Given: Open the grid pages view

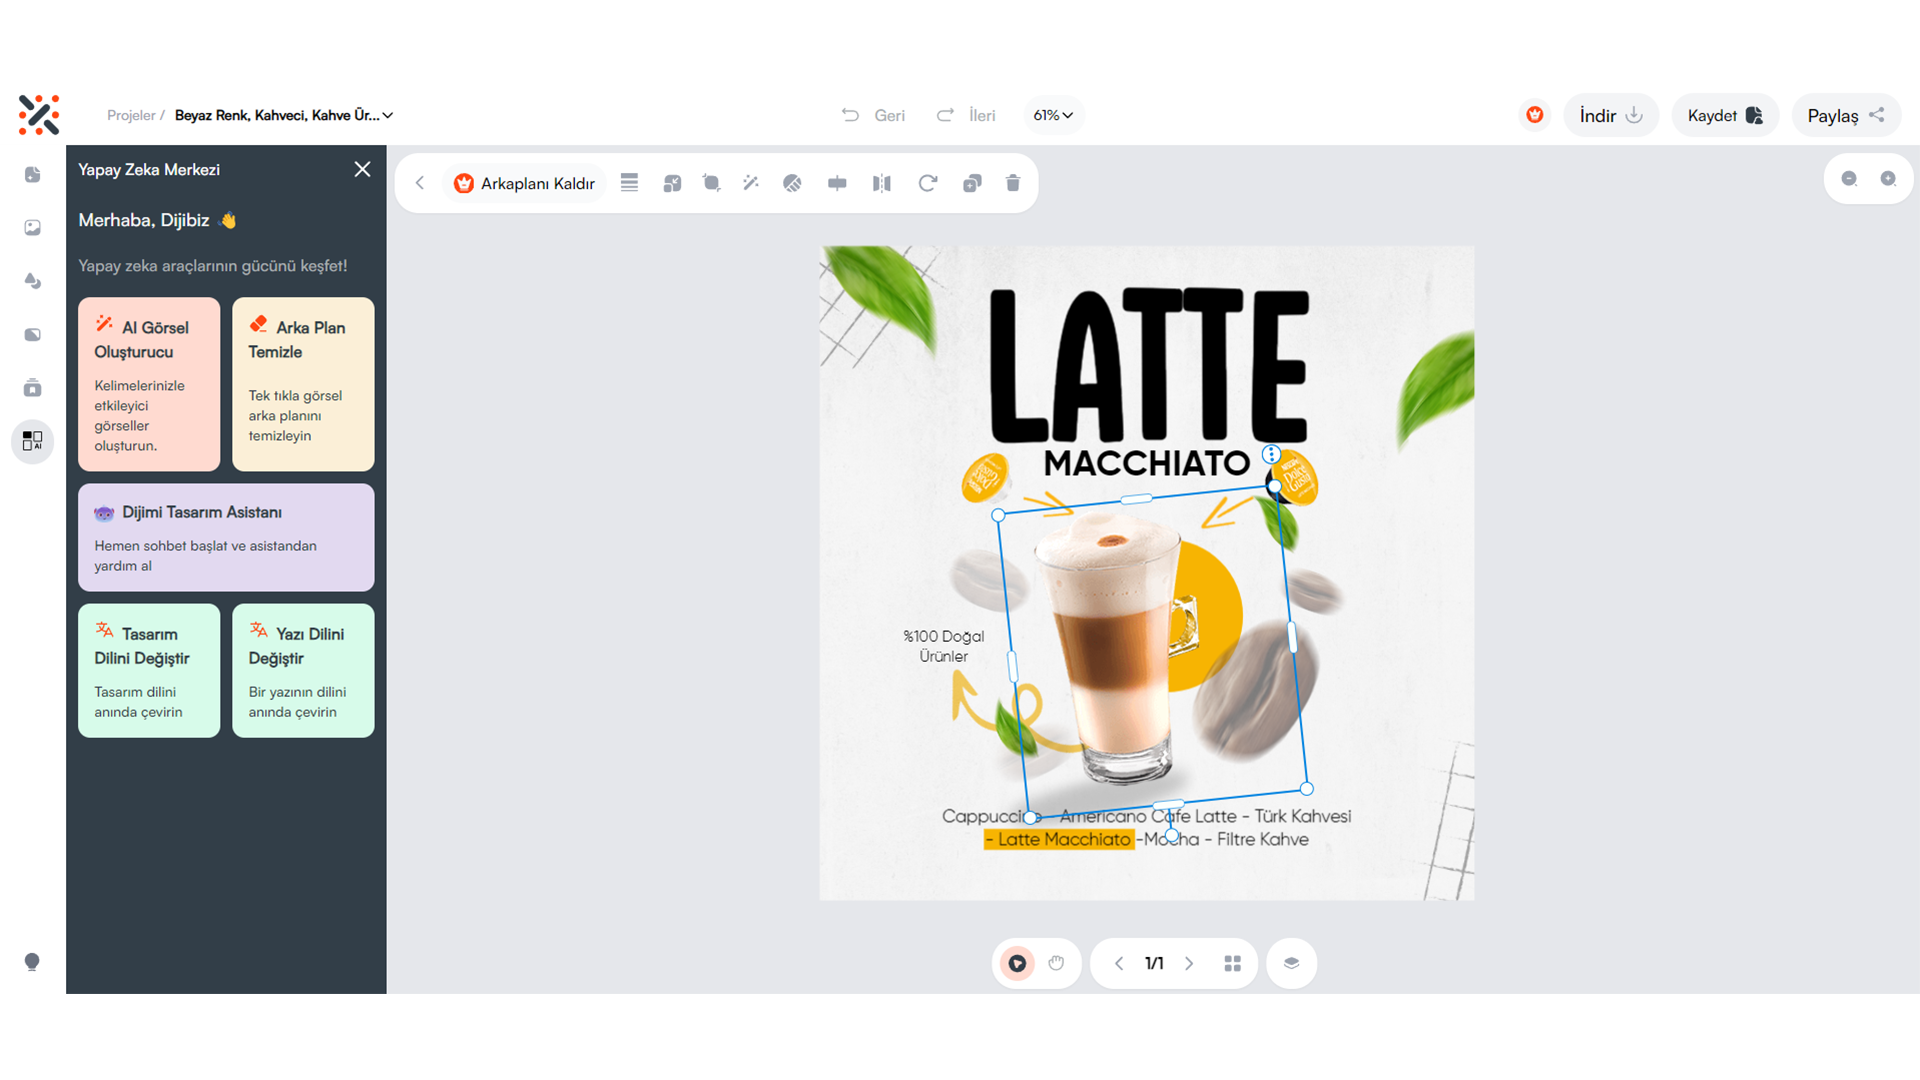Looking at the screenshot, I should click(x=1232, y=963).
